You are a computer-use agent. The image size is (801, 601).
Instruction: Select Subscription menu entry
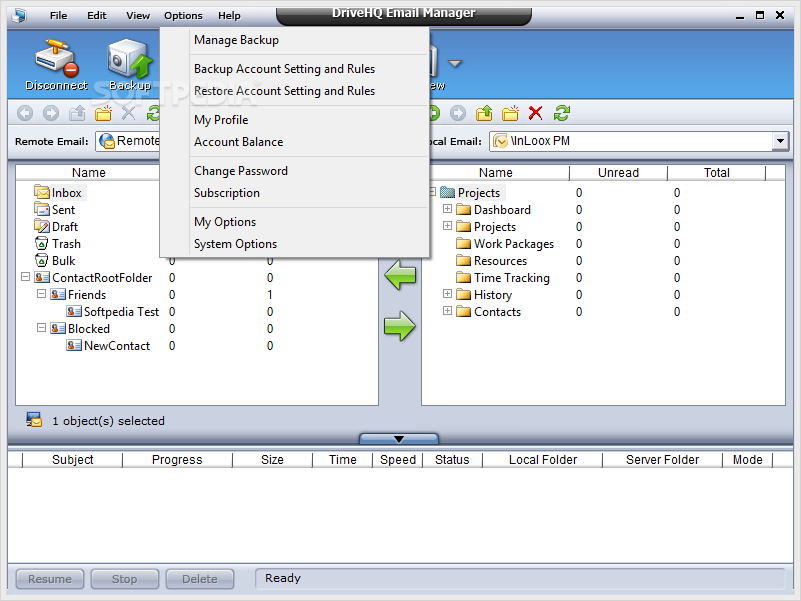click(x=309, y=193)
